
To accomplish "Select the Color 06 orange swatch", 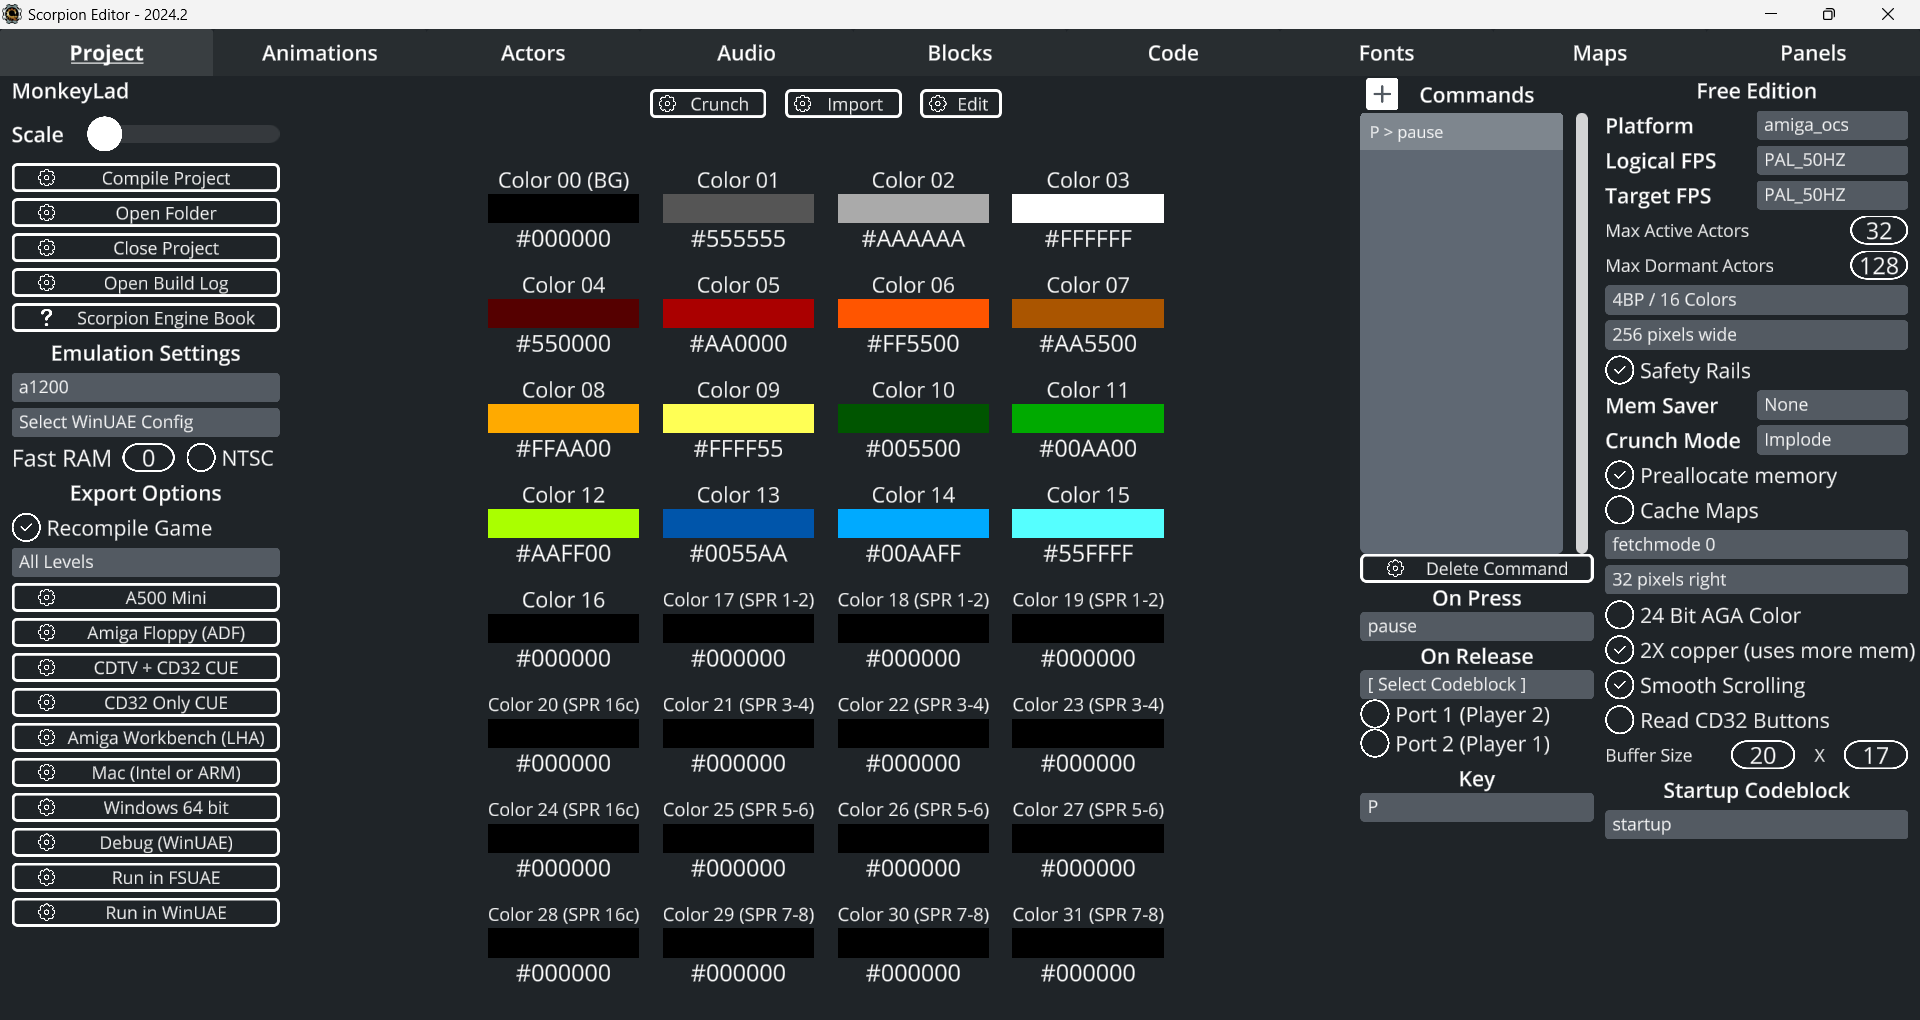I will [913, 314].
